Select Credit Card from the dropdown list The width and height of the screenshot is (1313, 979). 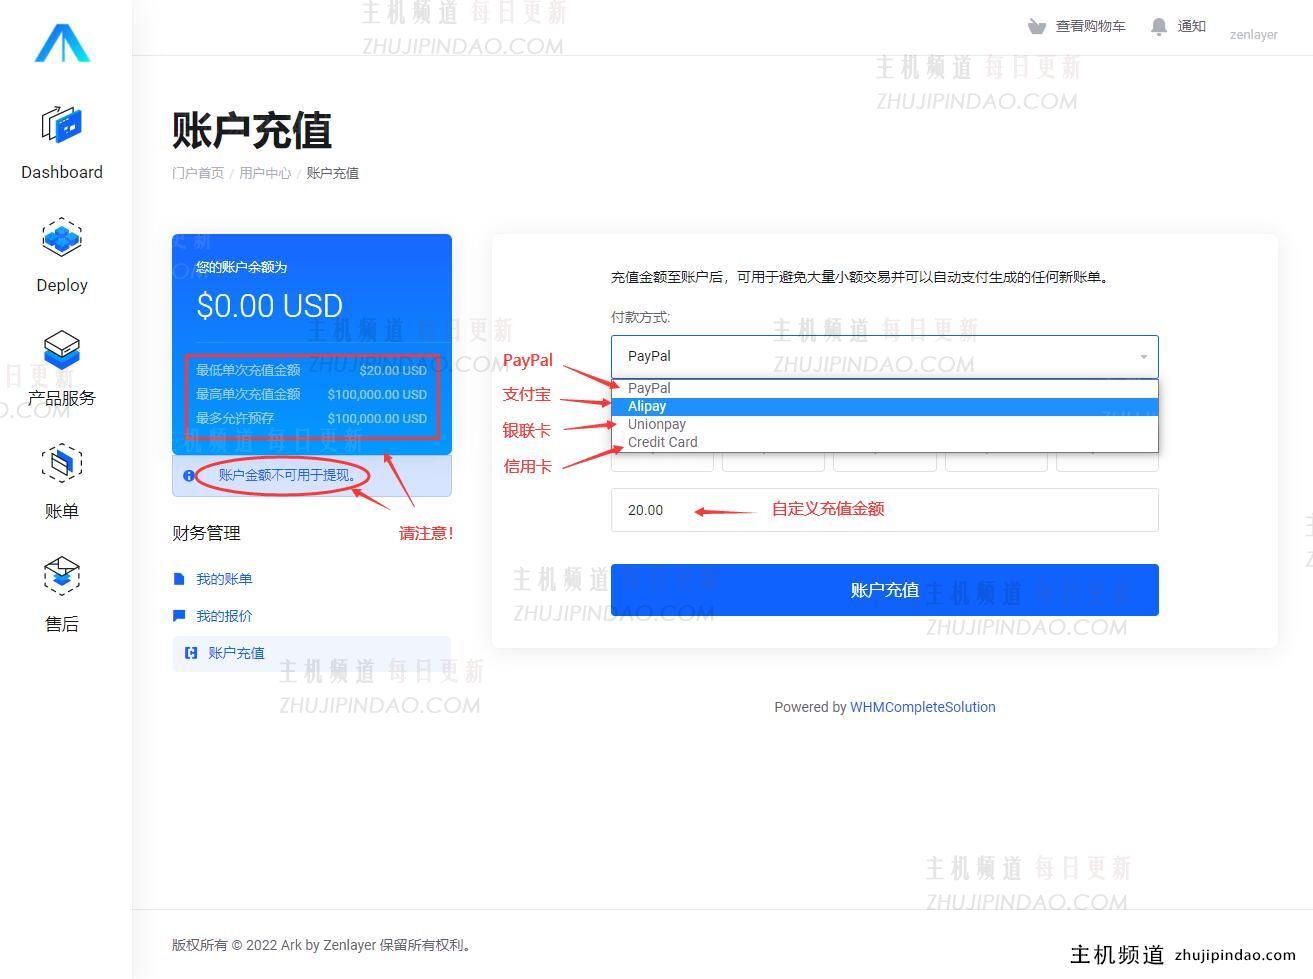tap(884, 442)
